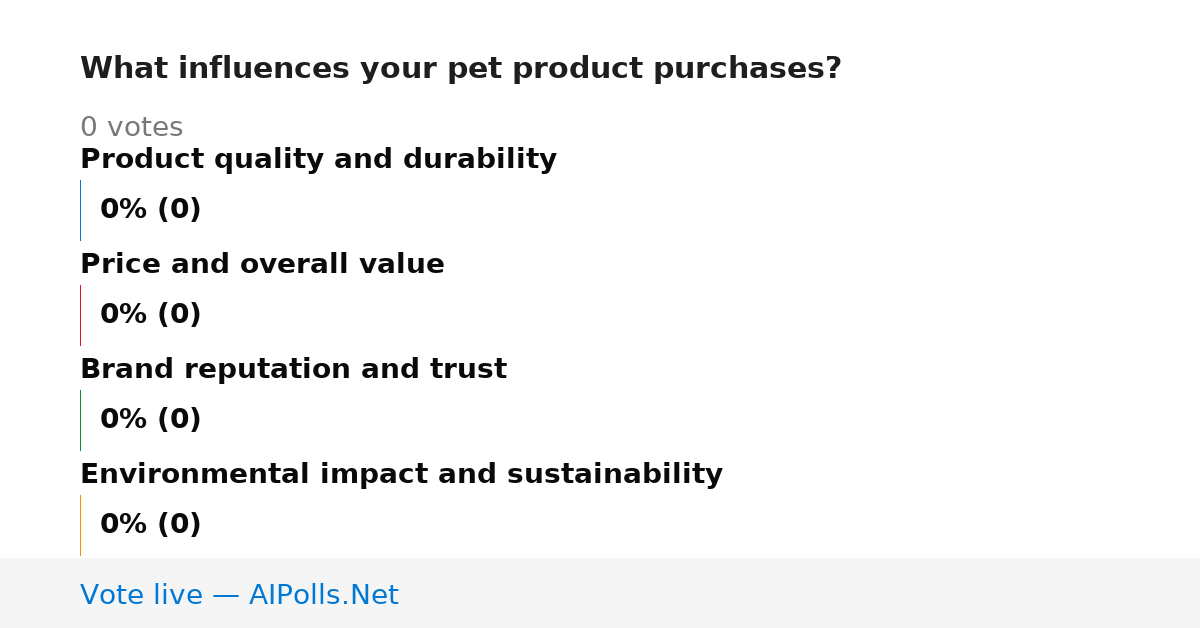Click the orange Environmental impact result bar

click(80, 525)
